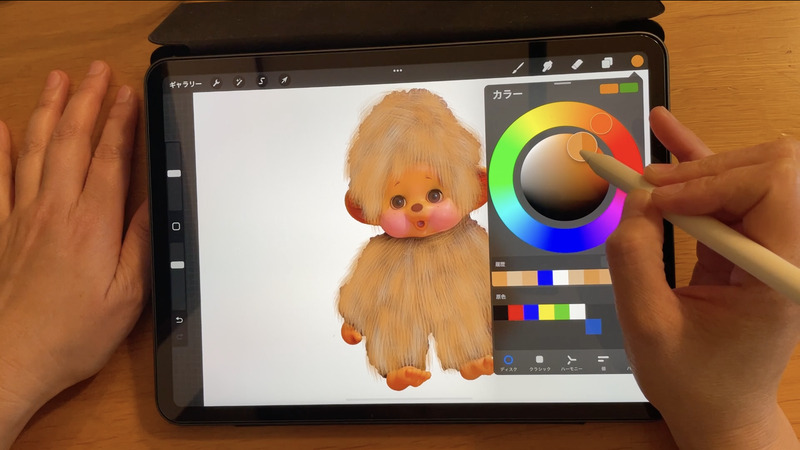This screenshot has width=800, height=450.
Task: Tap the brush opacity slider in the sidebar
Action: [x=177, y=265]
